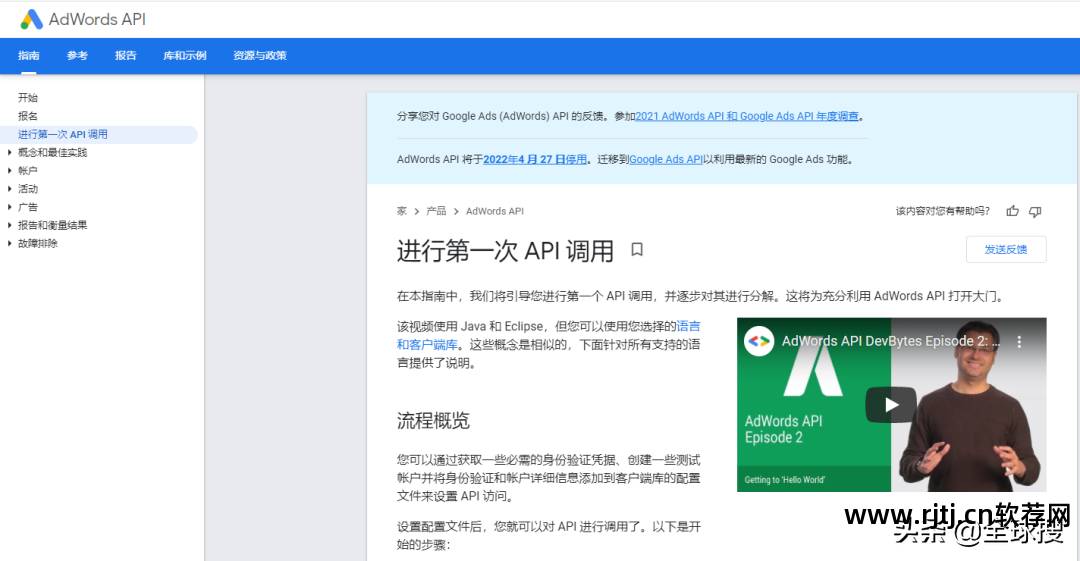Click the 产品 breadcrumb
Image resolution: width=1080 pixels, height=561 pixels.
pyautogui.click(x=436, y=211)
